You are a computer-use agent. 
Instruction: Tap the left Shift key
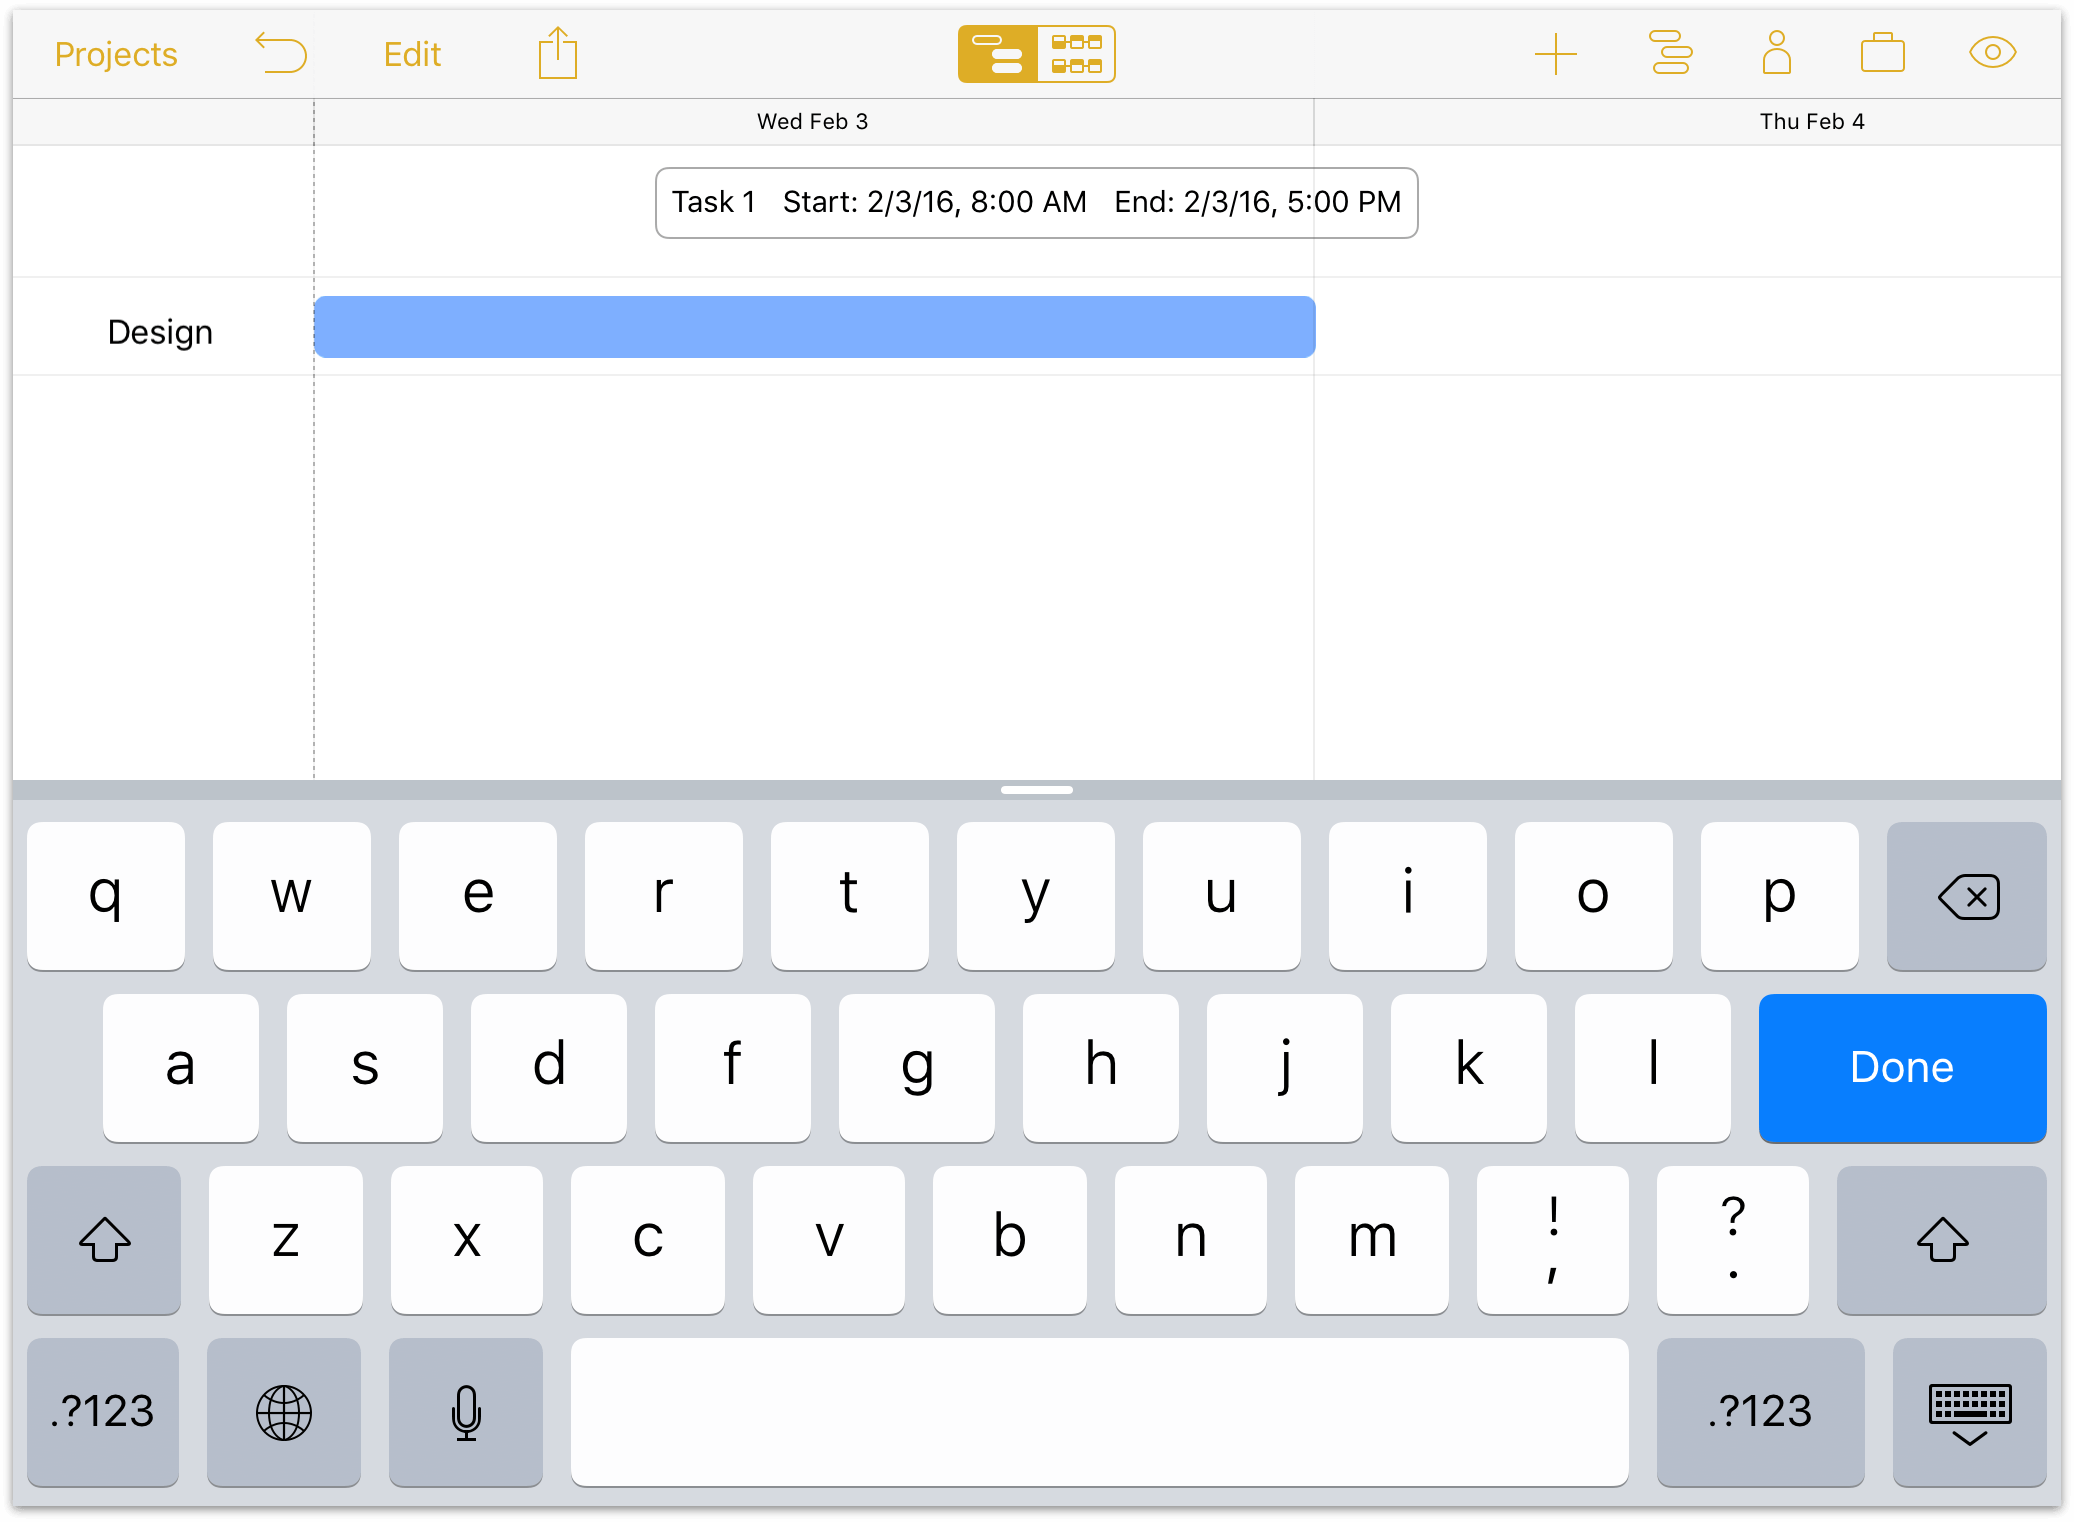104,1240
